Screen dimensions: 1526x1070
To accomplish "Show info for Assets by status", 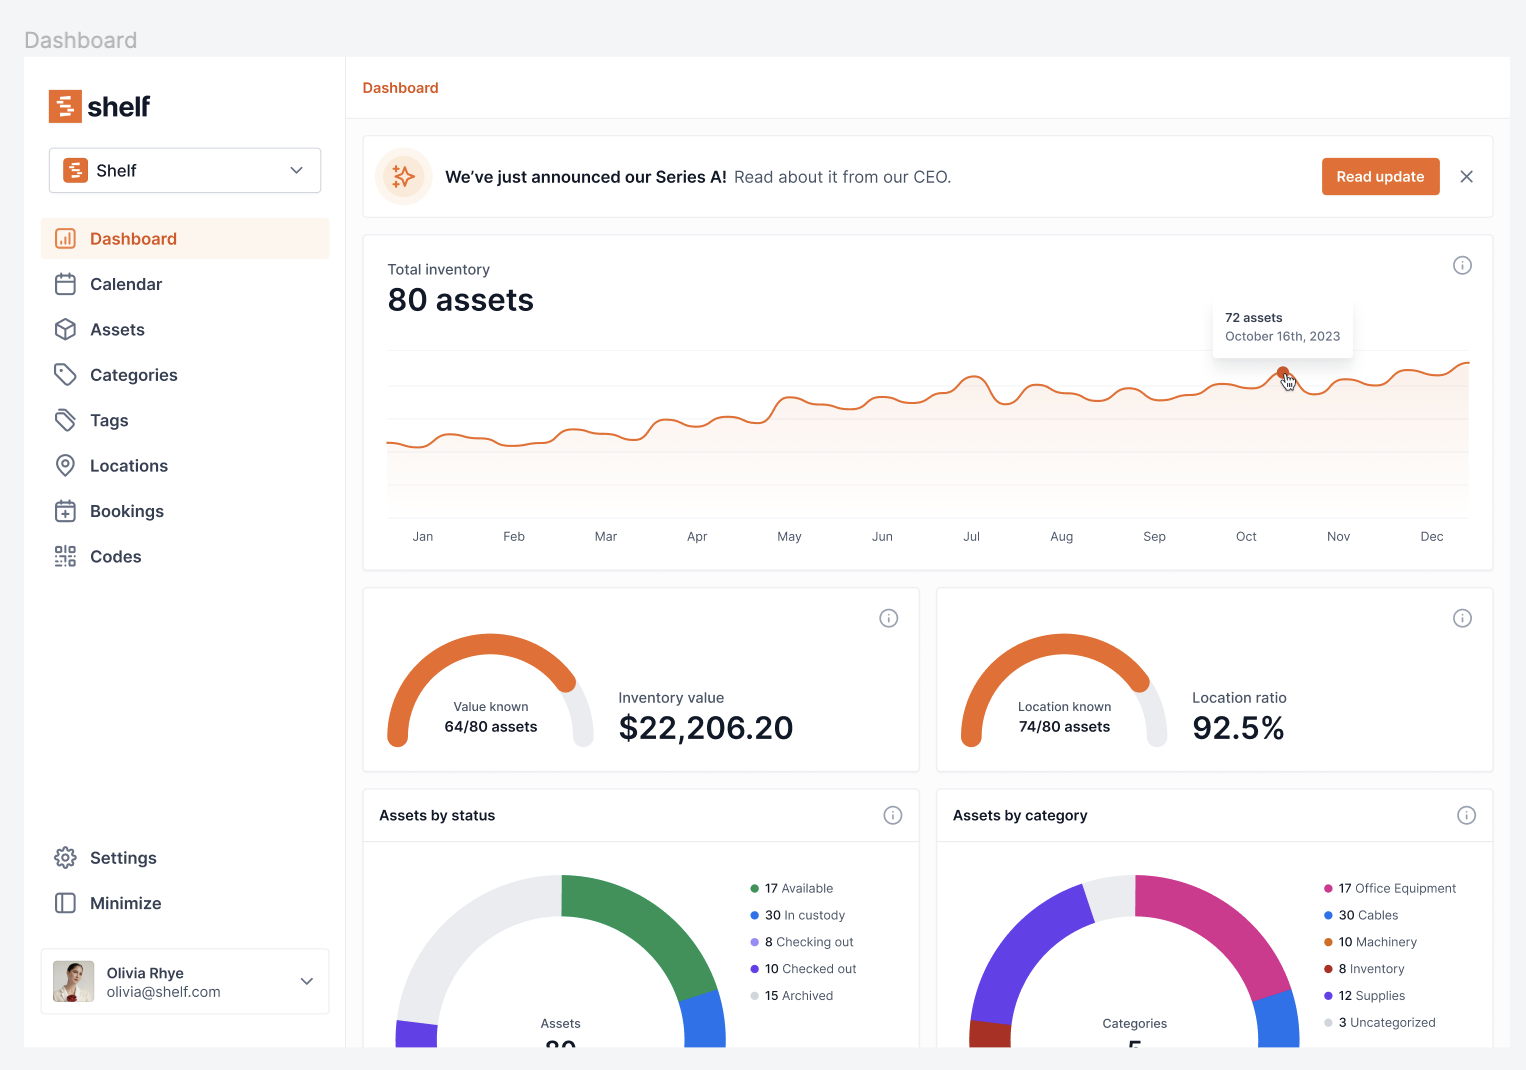I will [893, 816].
